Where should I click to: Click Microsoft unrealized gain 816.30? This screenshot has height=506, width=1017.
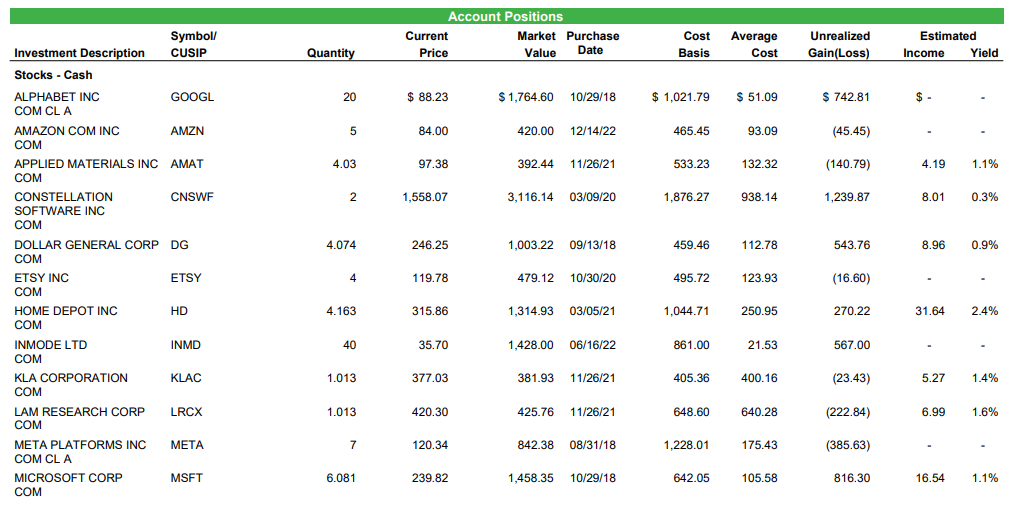(x=852, y=478)
